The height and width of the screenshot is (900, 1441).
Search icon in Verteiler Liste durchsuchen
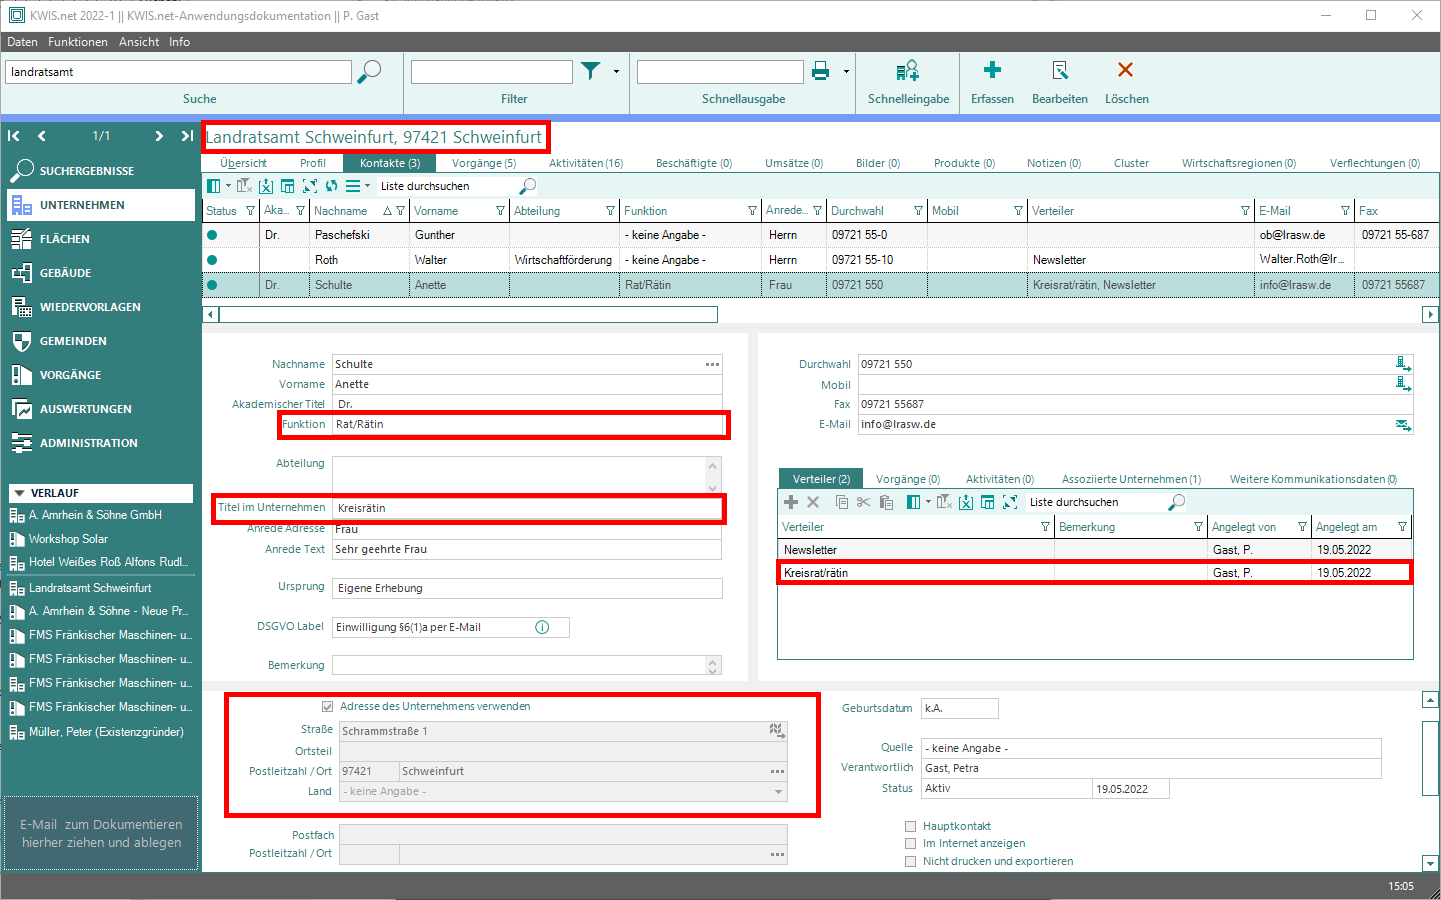[x=1177, y=502]
